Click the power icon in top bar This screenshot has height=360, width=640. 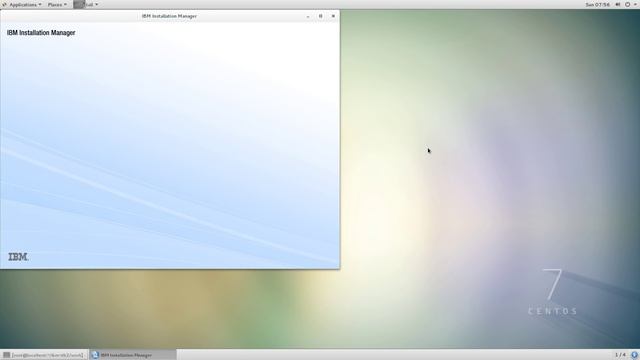click(627, 4)
